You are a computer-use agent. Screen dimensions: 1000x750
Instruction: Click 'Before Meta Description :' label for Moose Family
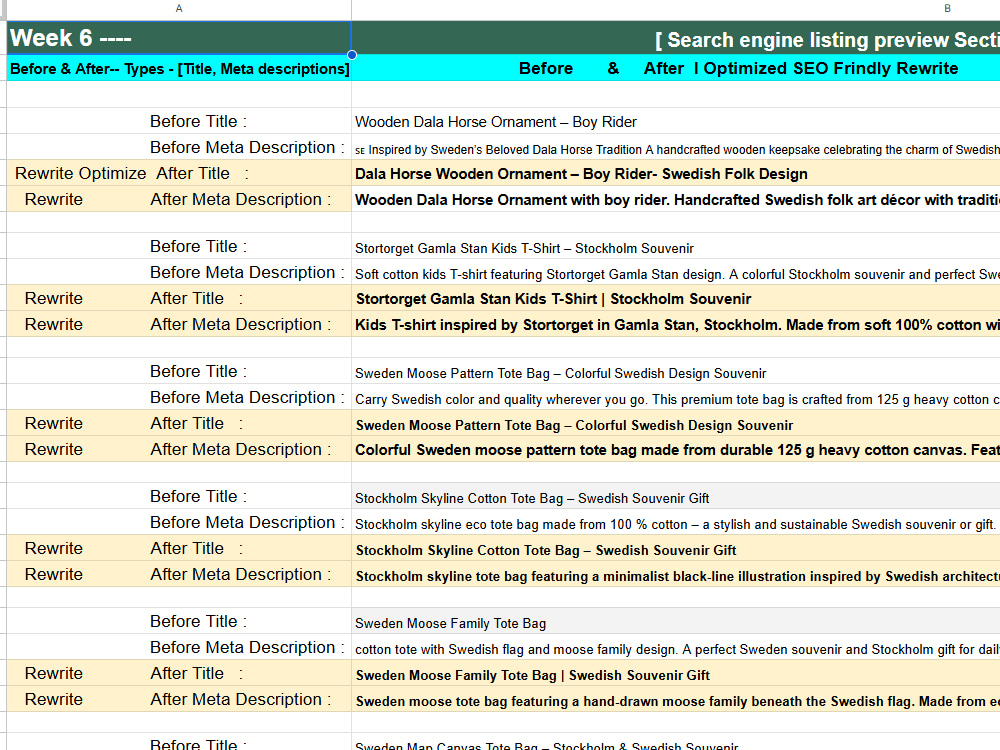coord(179,647)
